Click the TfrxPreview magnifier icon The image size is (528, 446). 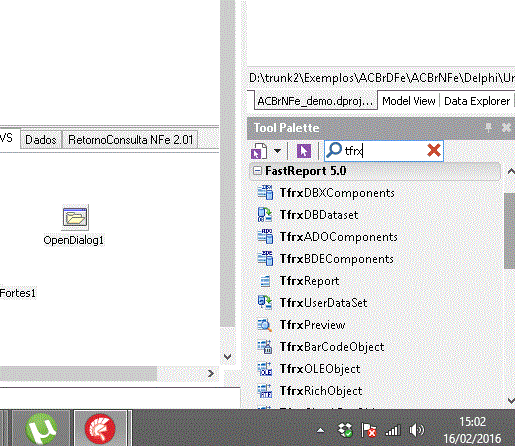click(265, 325)
